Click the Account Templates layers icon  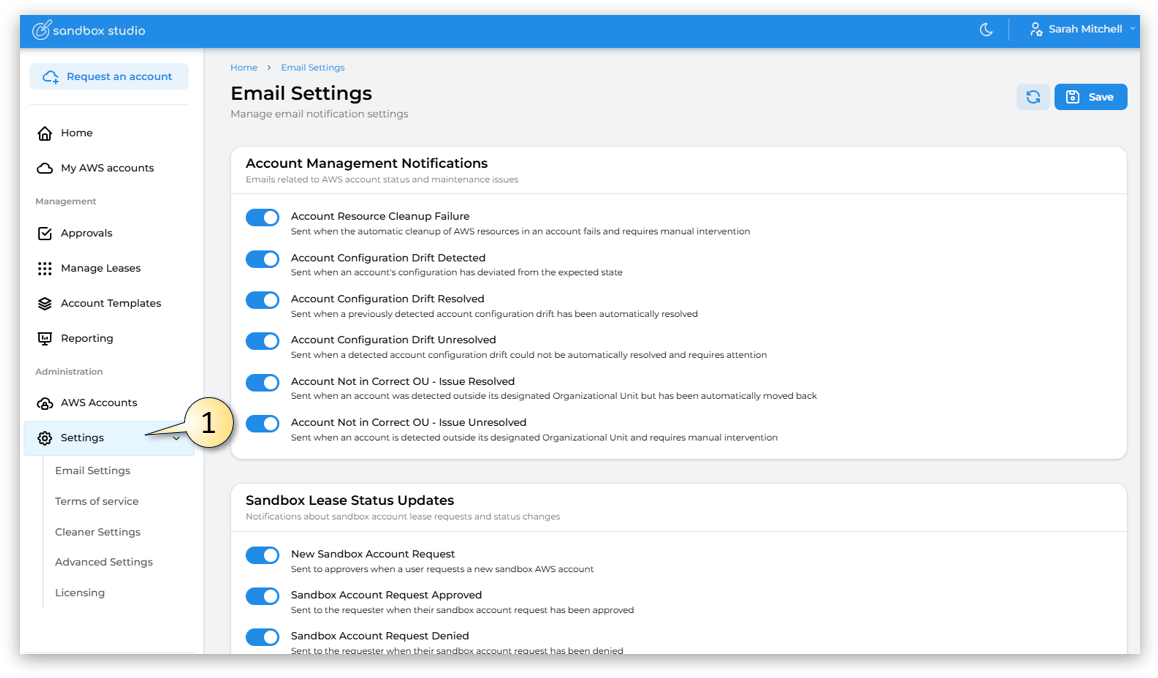point(45,303)
